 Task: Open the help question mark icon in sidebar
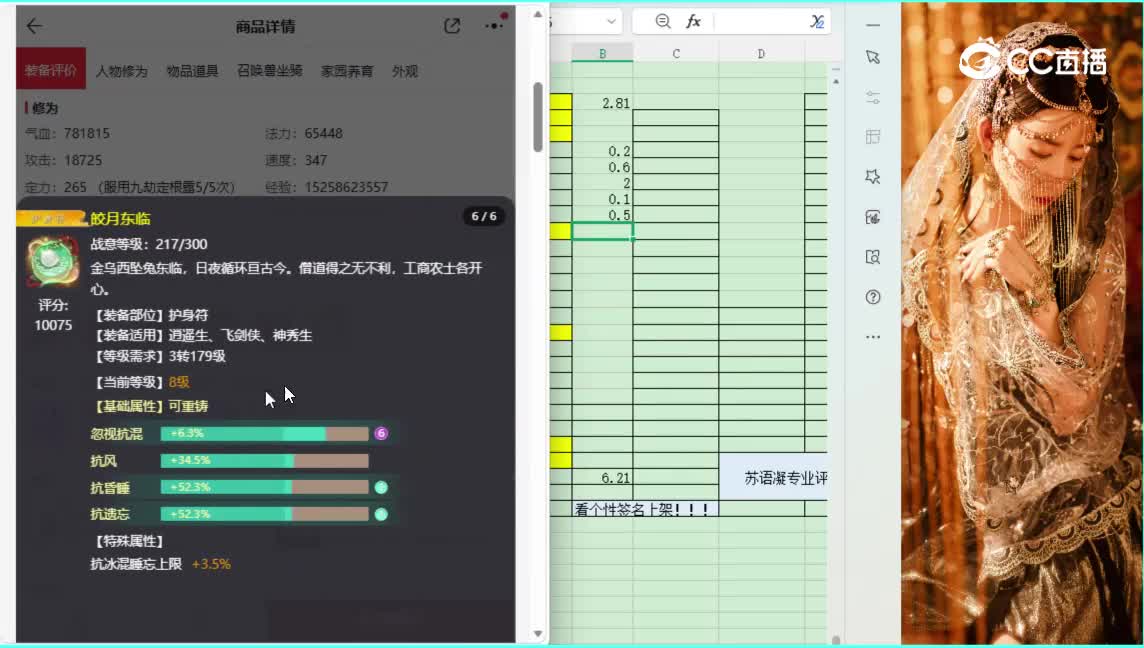[873, 297]
